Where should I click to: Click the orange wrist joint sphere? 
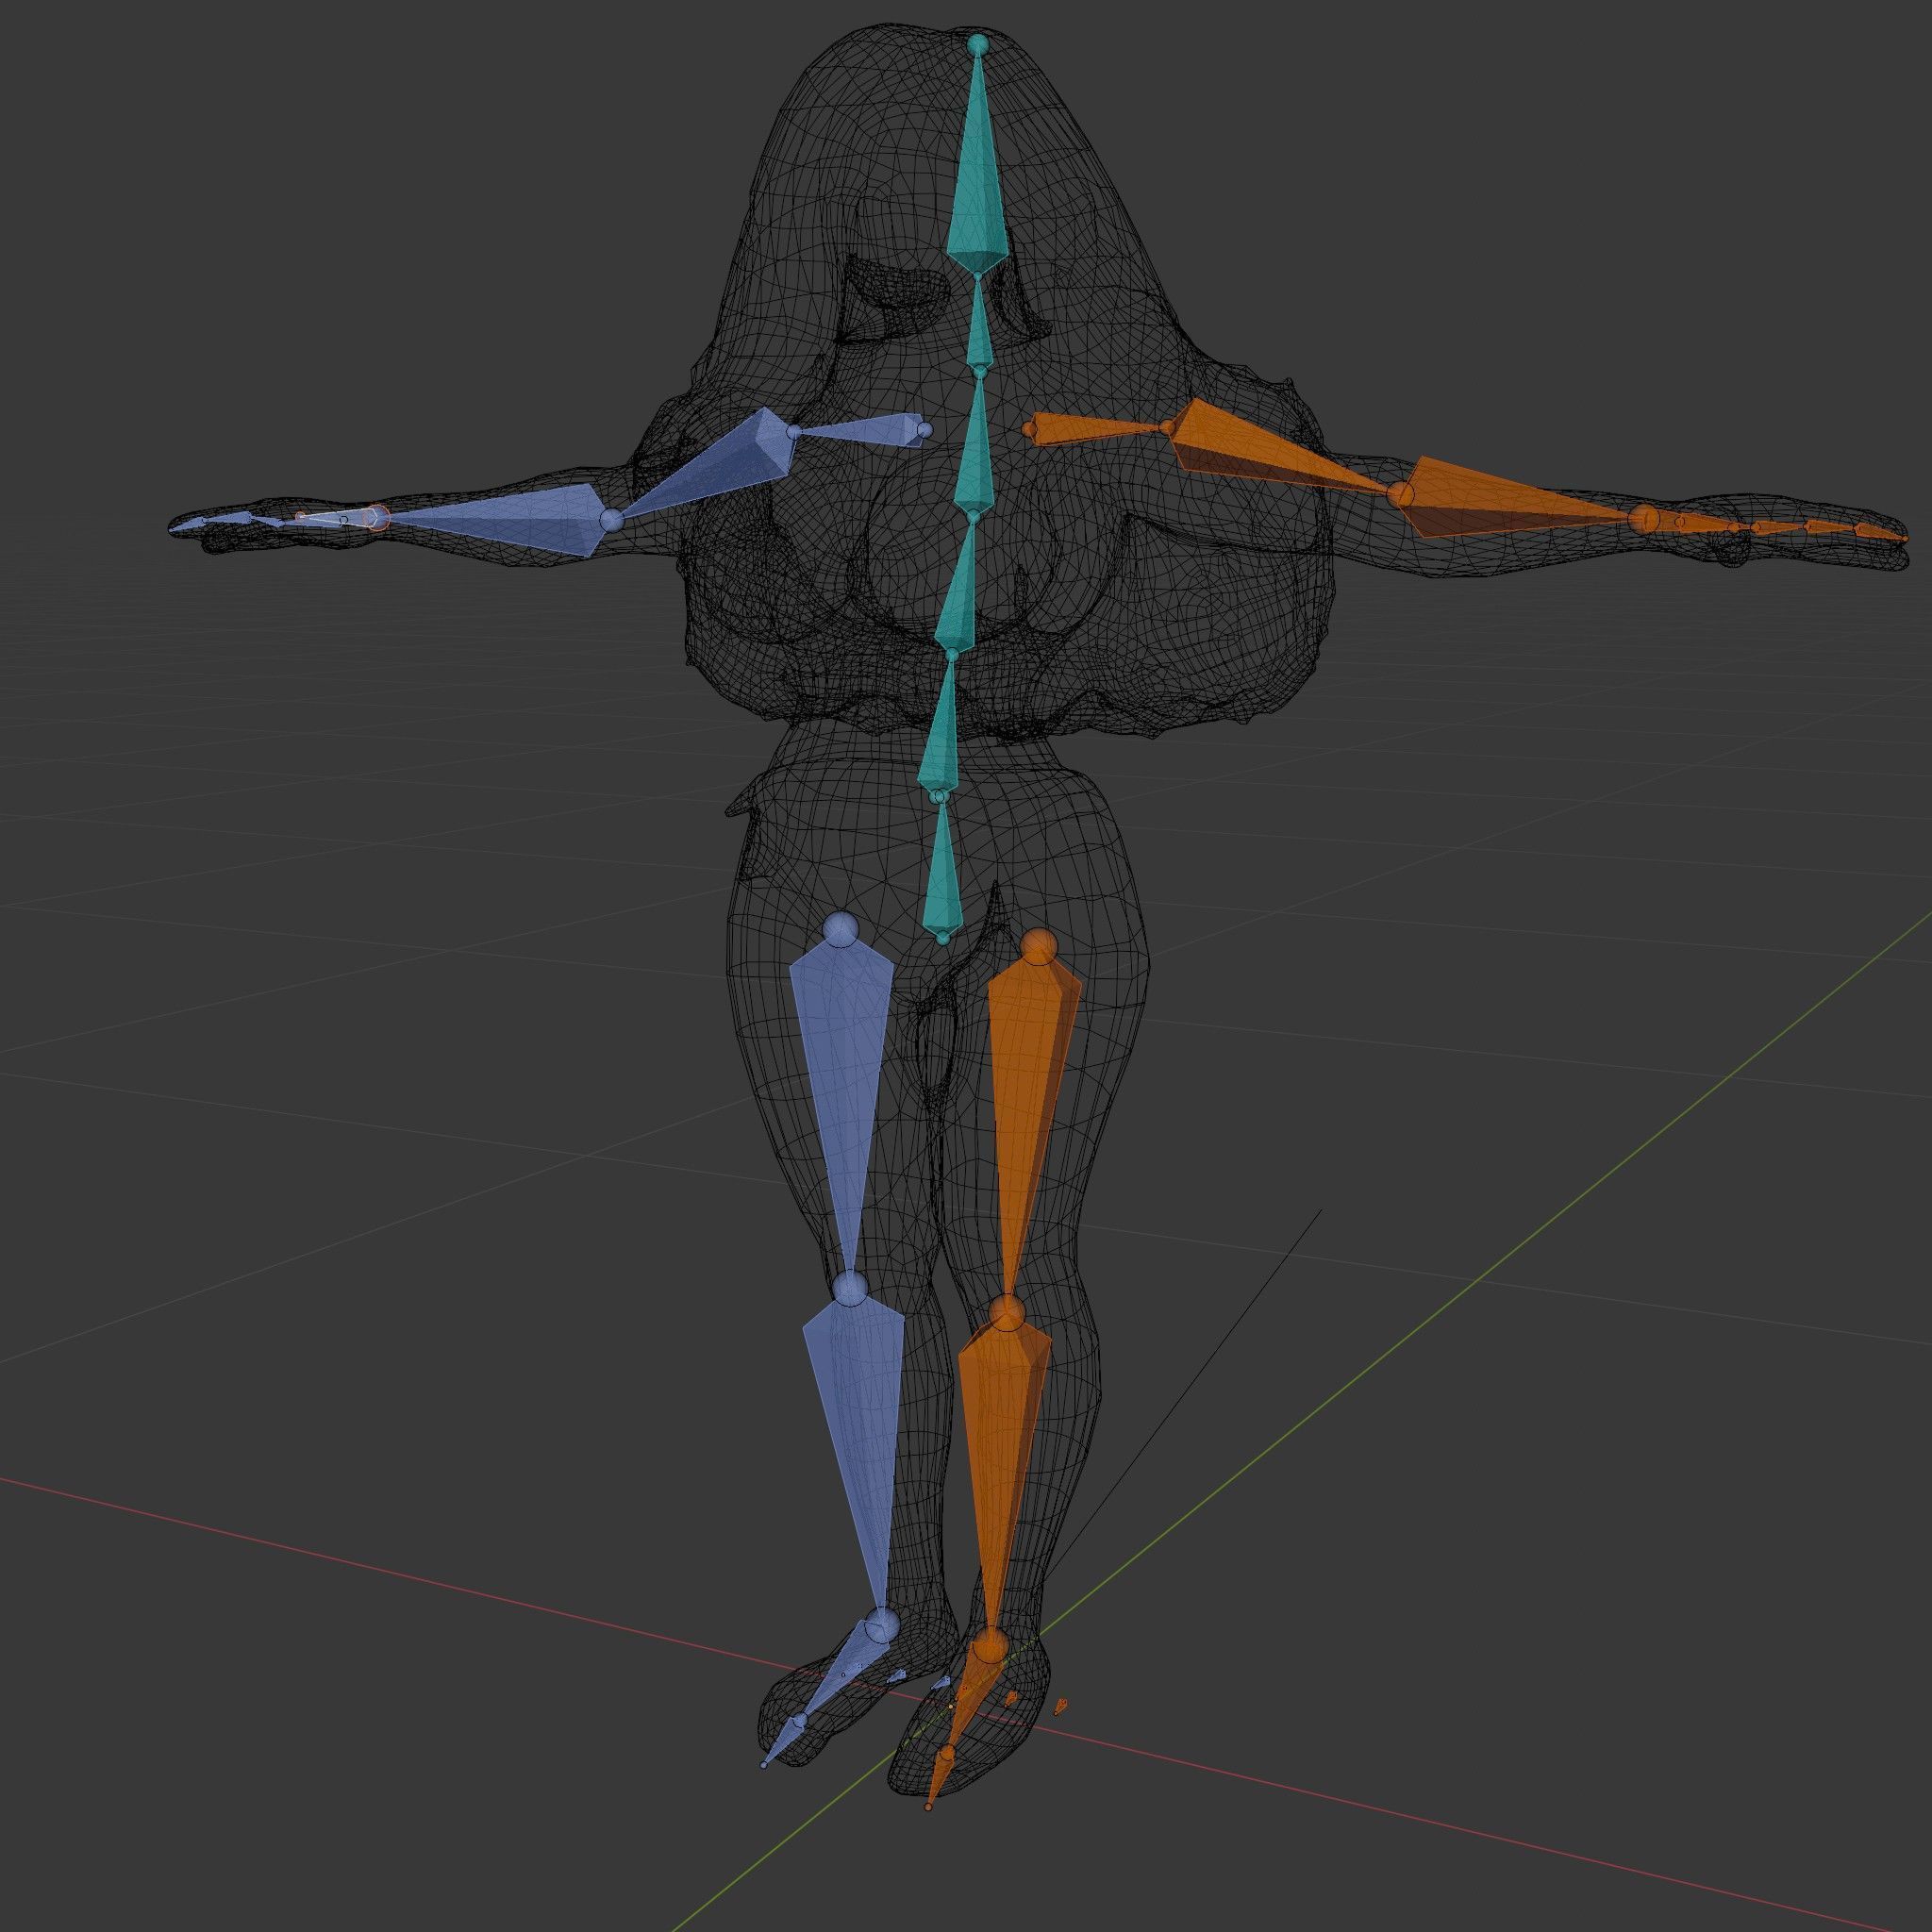[x=1645, y=519]
